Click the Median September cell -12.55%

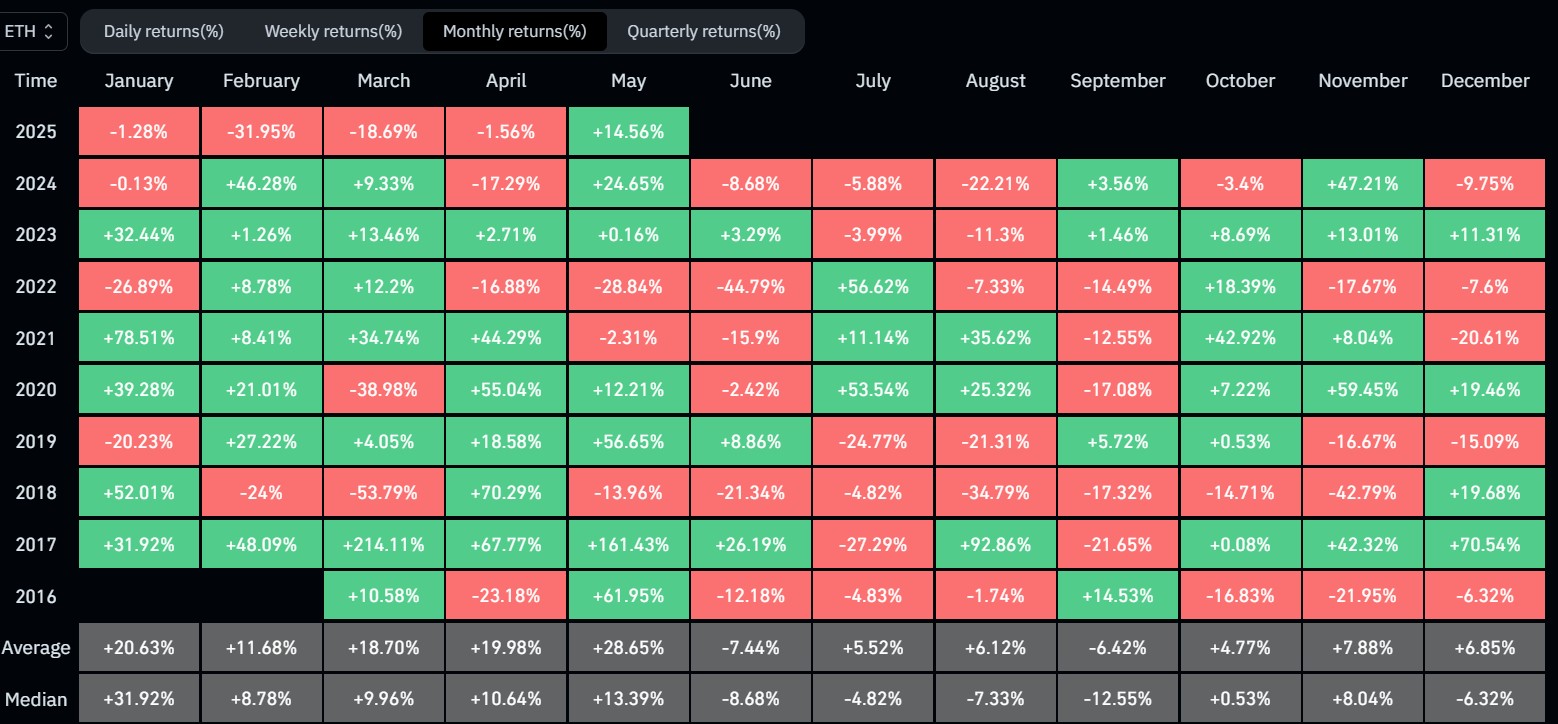click(x=1118, y=699)
